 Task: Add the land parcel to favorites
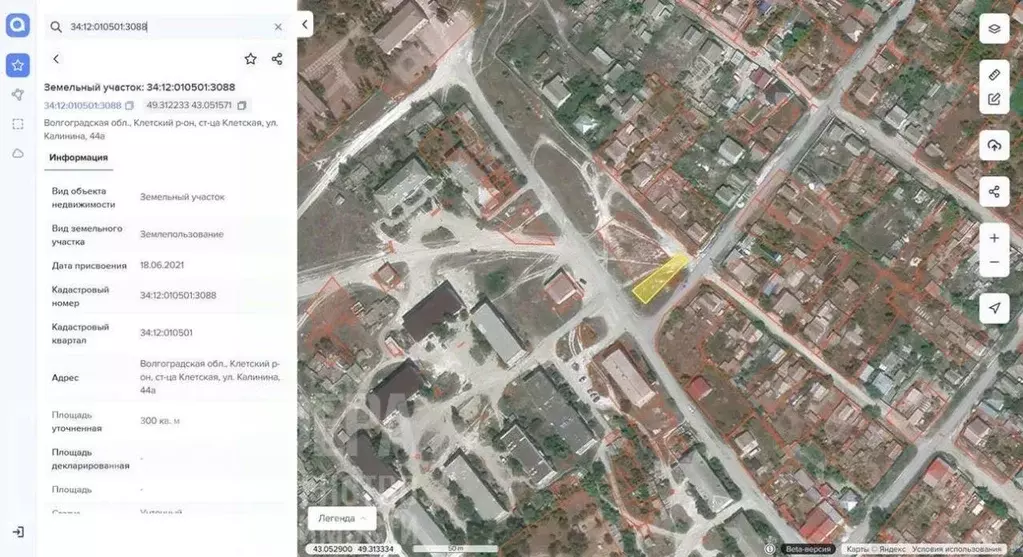click(x=250, y=59)
